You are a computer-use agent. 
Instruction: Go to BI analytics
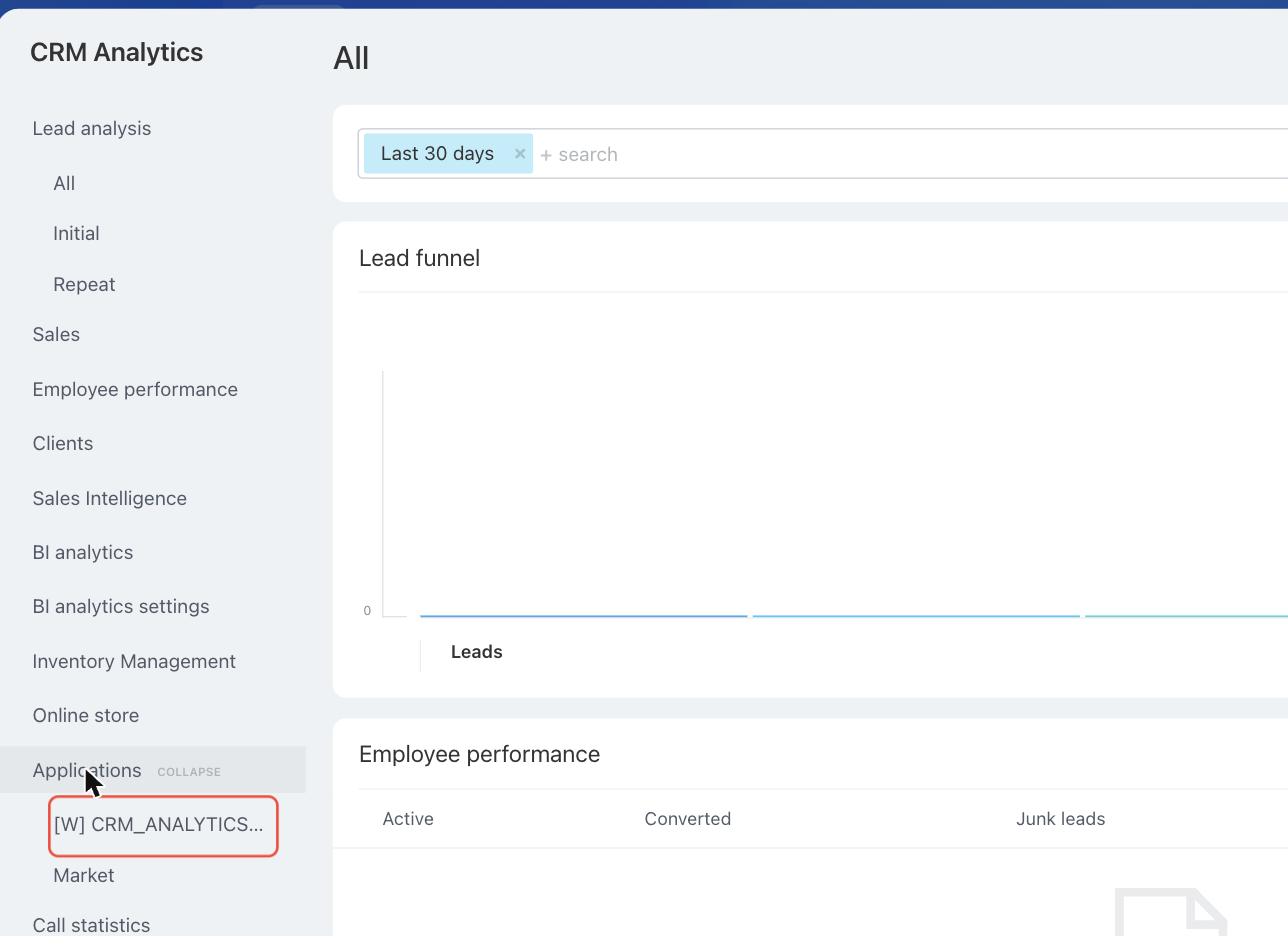click(x=83, y=552)
